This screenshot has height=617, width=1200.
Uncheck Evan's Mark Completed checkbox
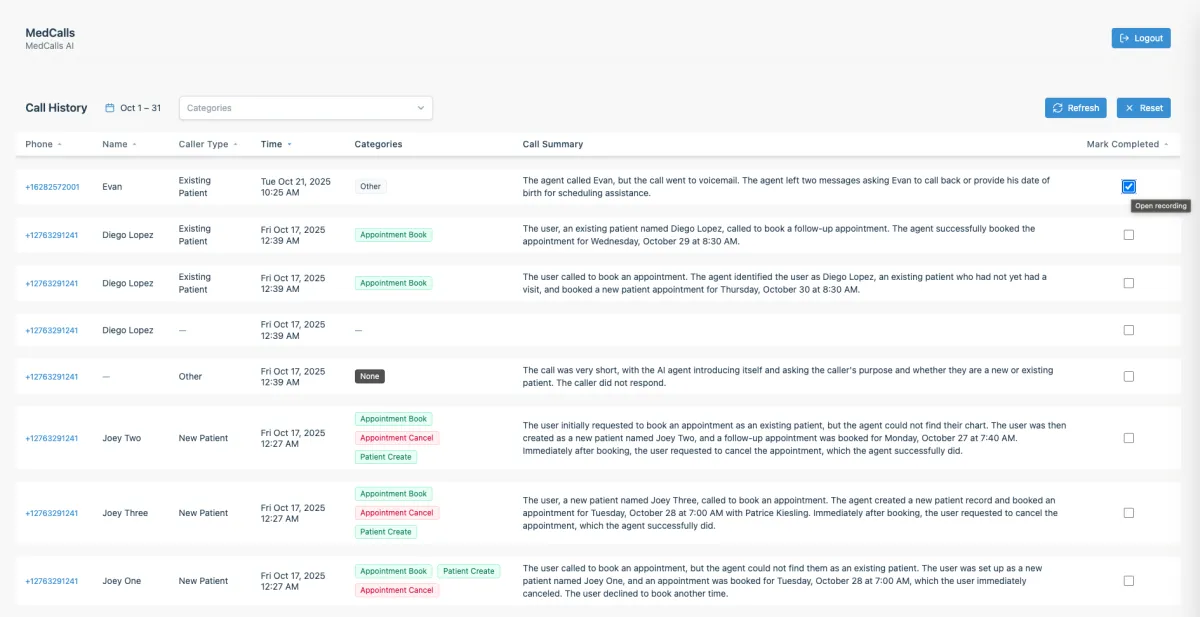pyautogui.click(x=1128, y=186)
